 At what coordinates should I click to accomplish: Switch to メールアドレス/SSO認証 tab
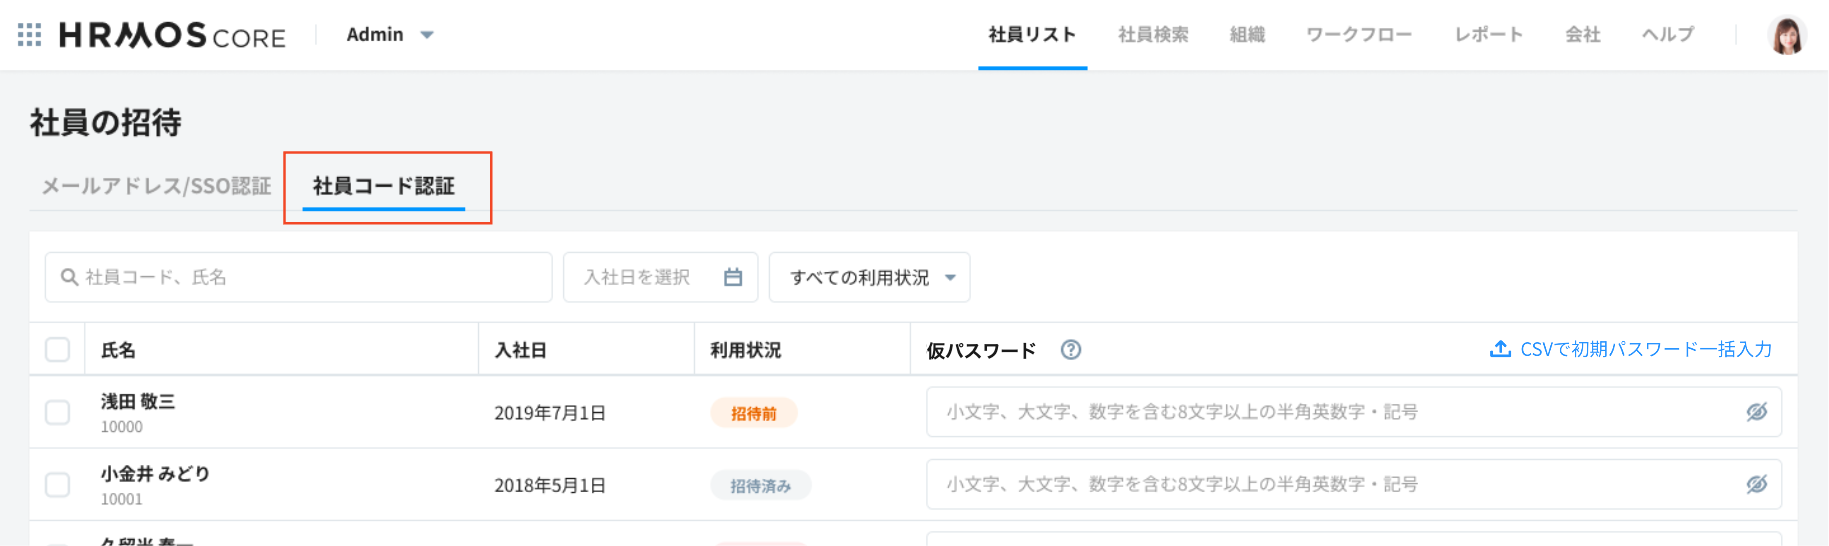coord(156,186)
